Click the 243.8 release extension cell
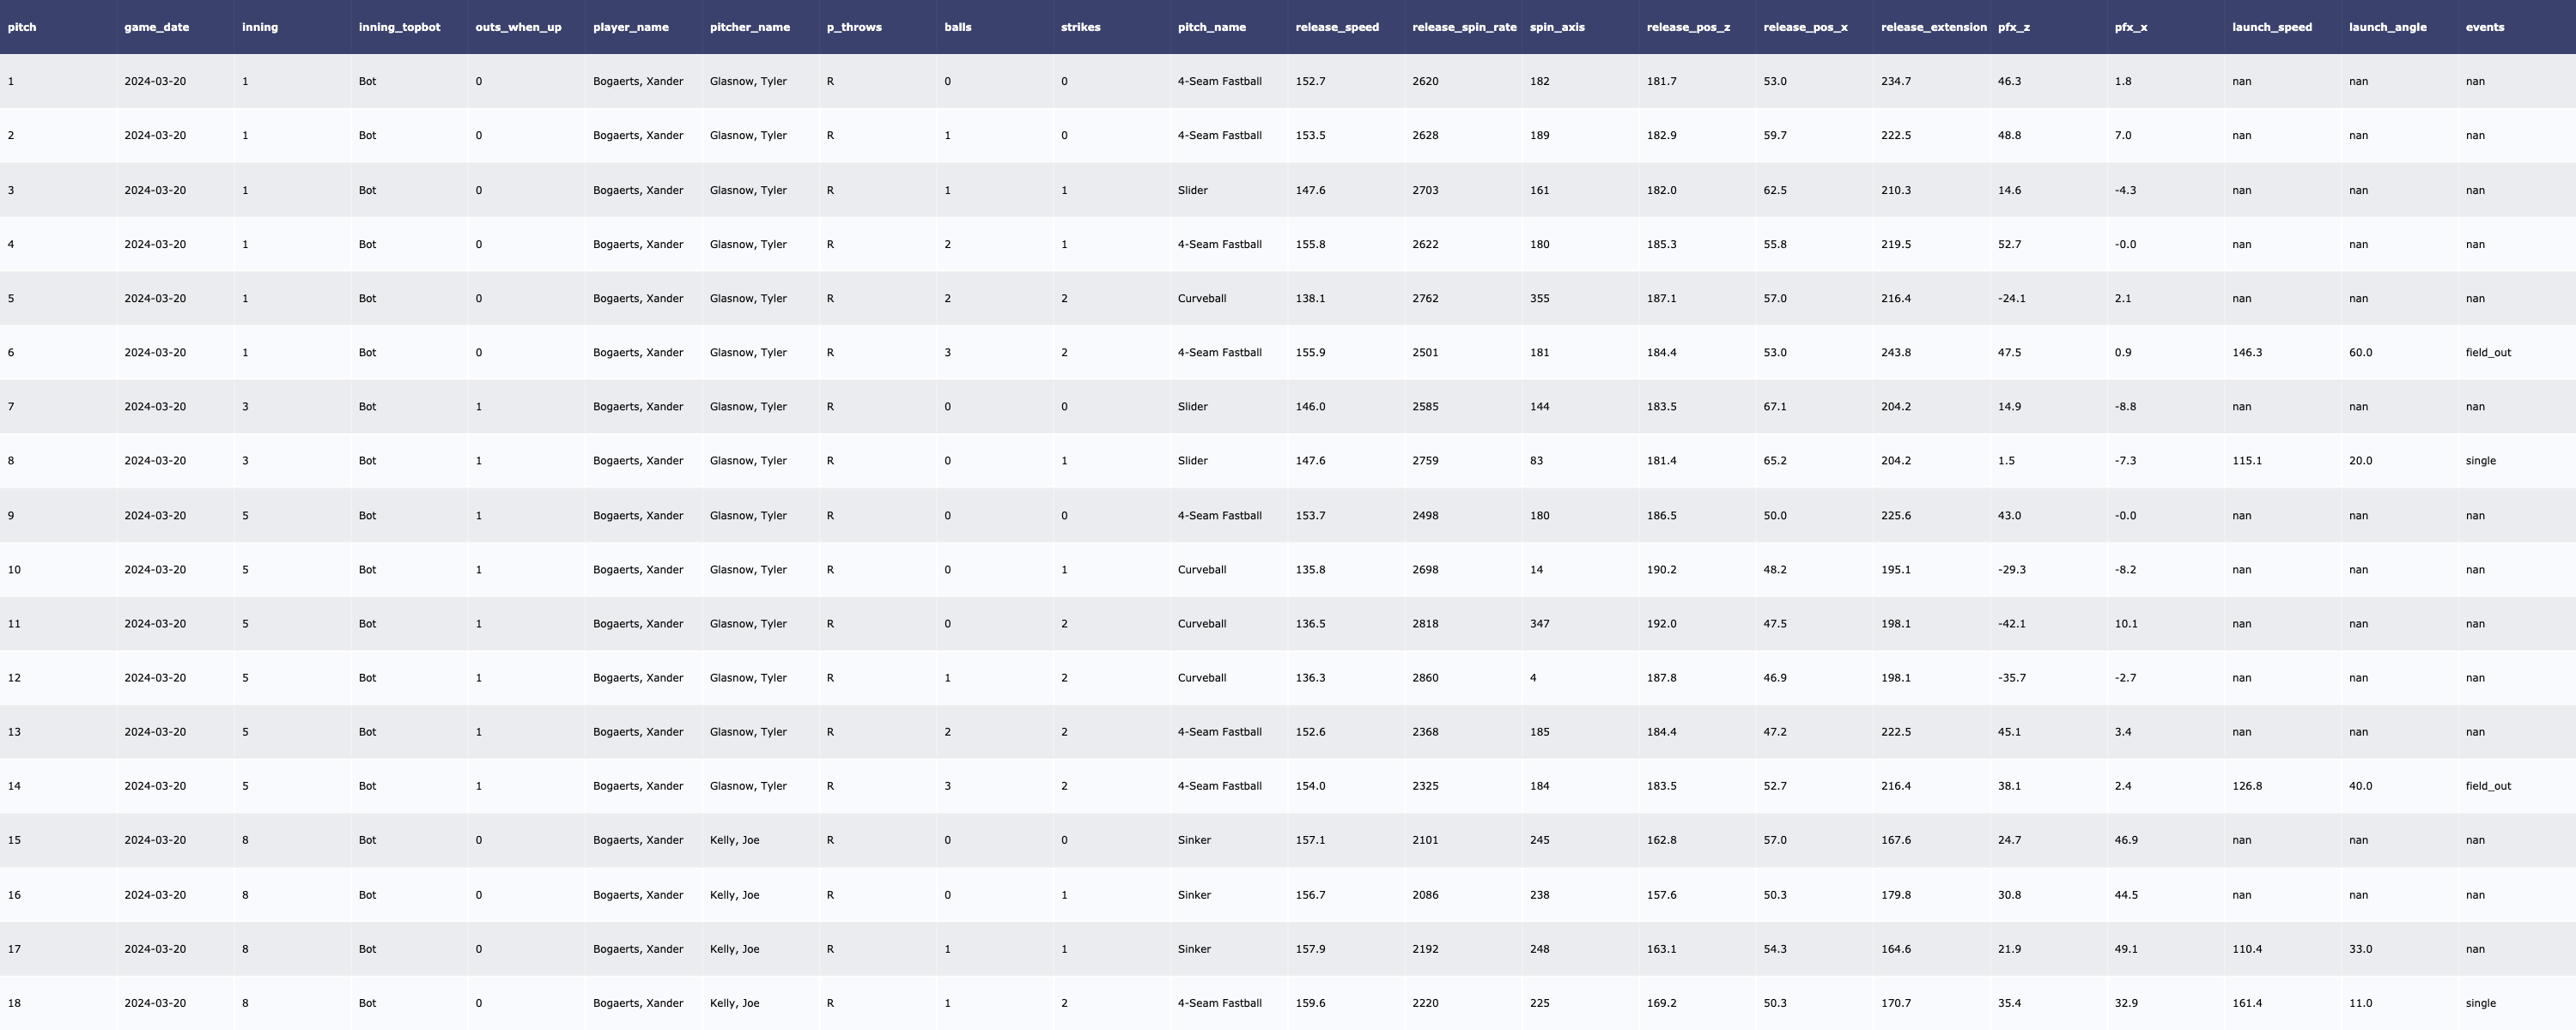The image size is (2576, 1030). [1895, 352]
